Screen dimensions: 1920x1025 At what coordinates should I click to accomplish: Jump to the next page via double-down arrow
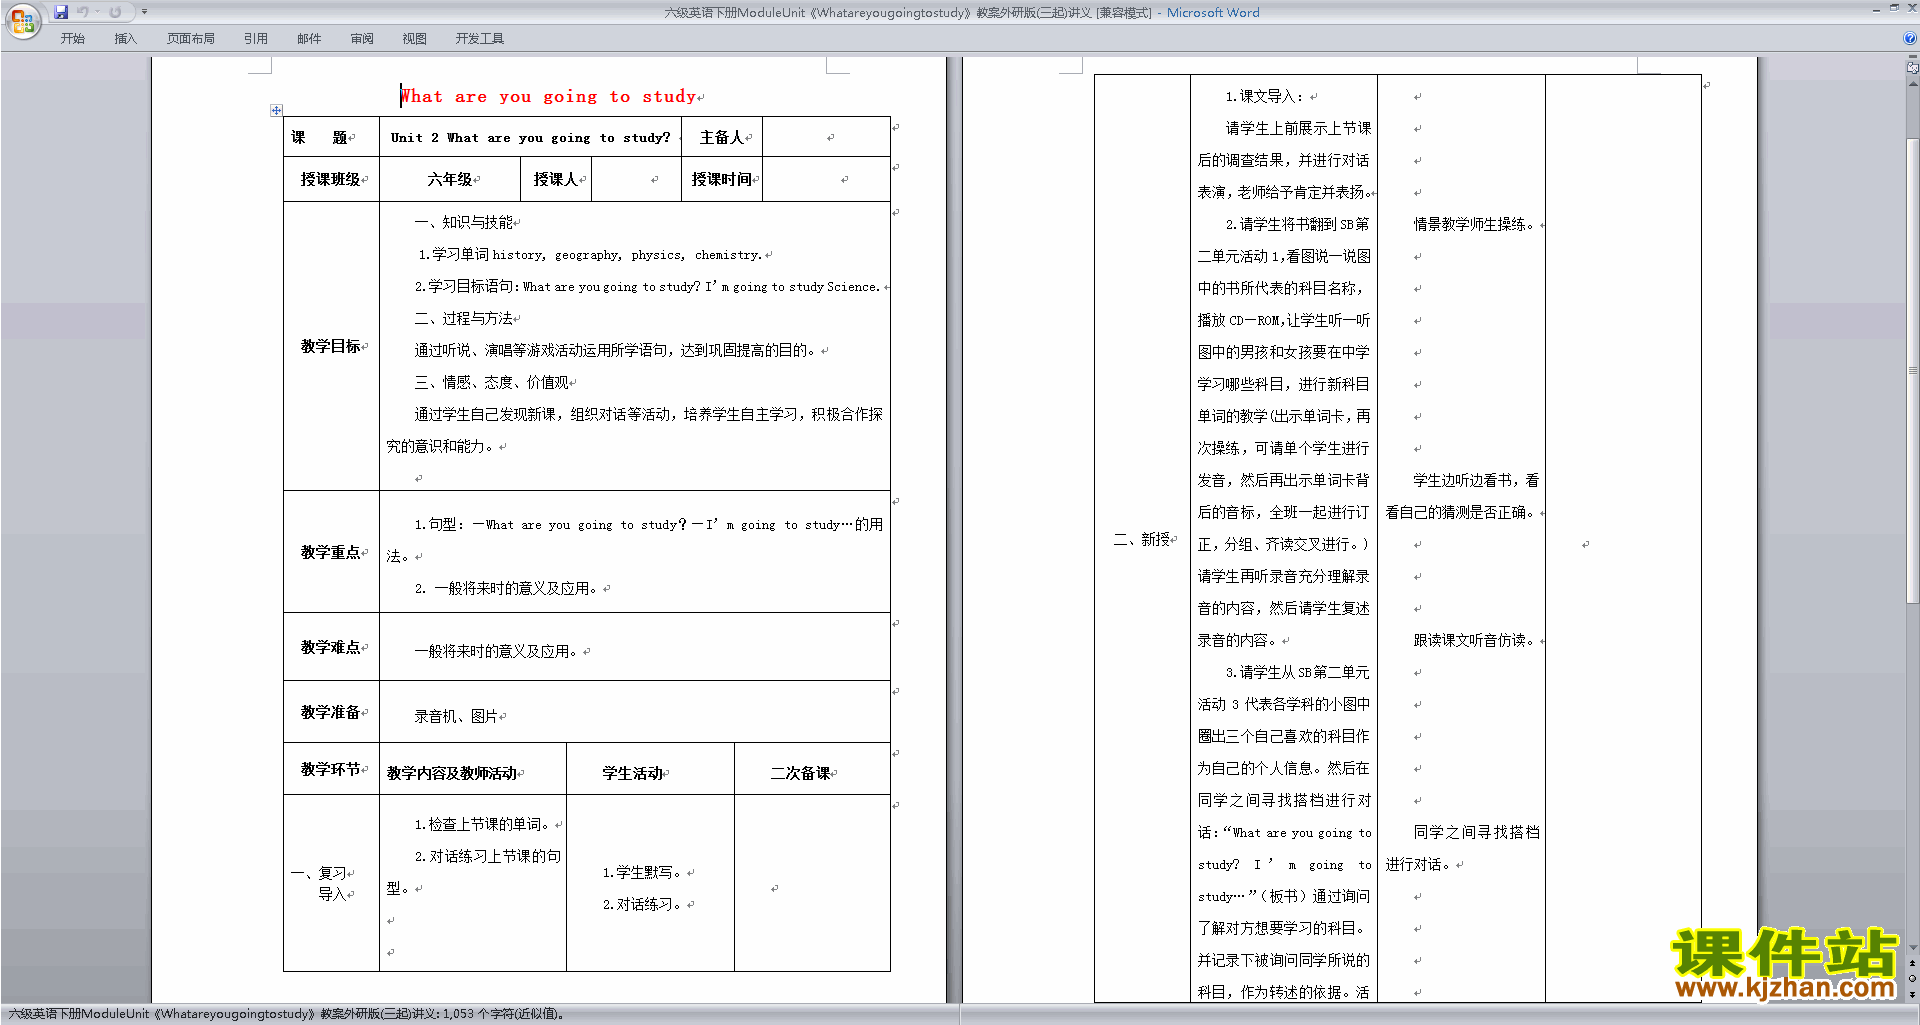(x=1912, y=994)
